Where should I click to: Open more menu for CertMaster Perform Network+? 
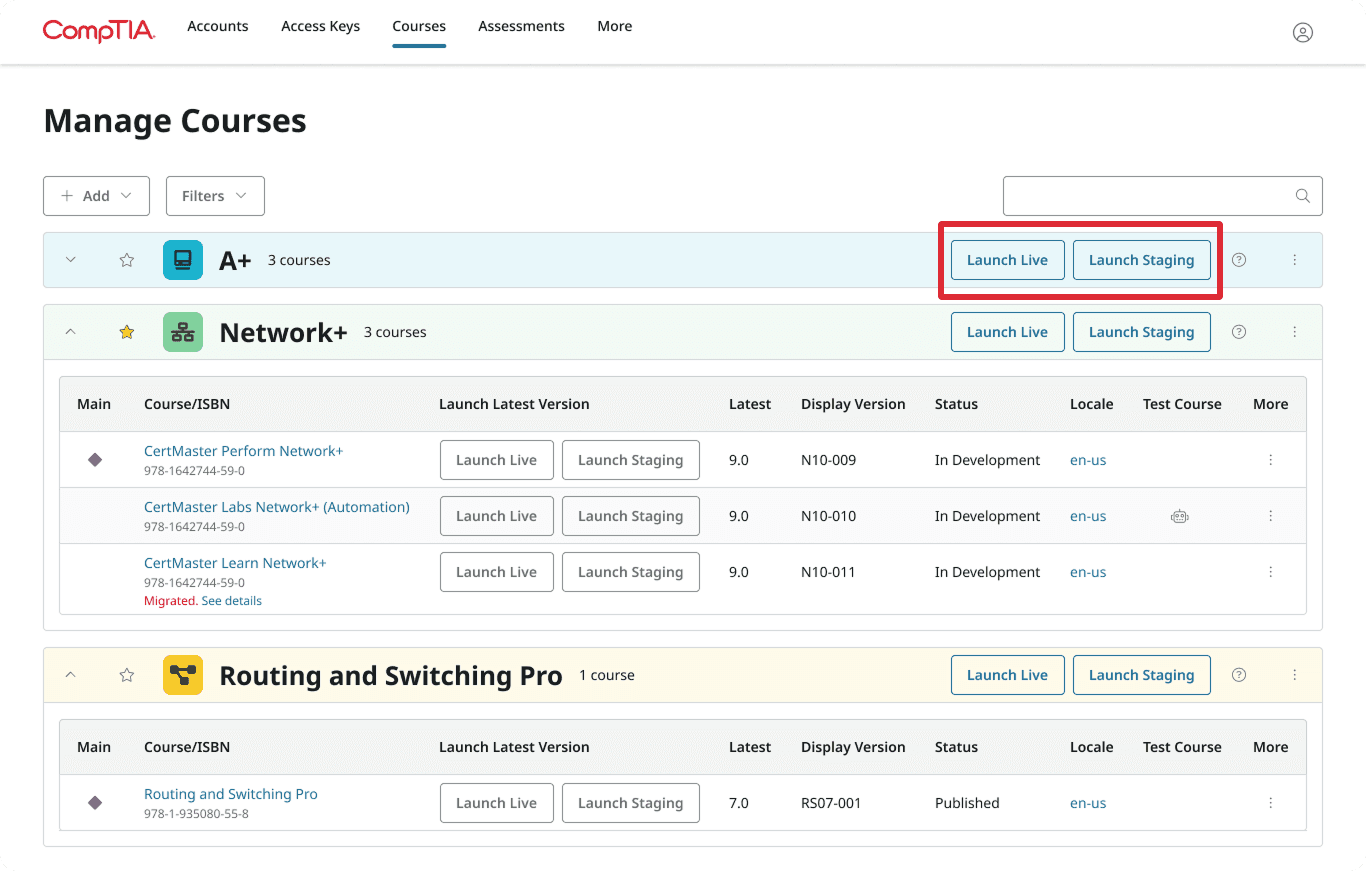(1271, 460)
